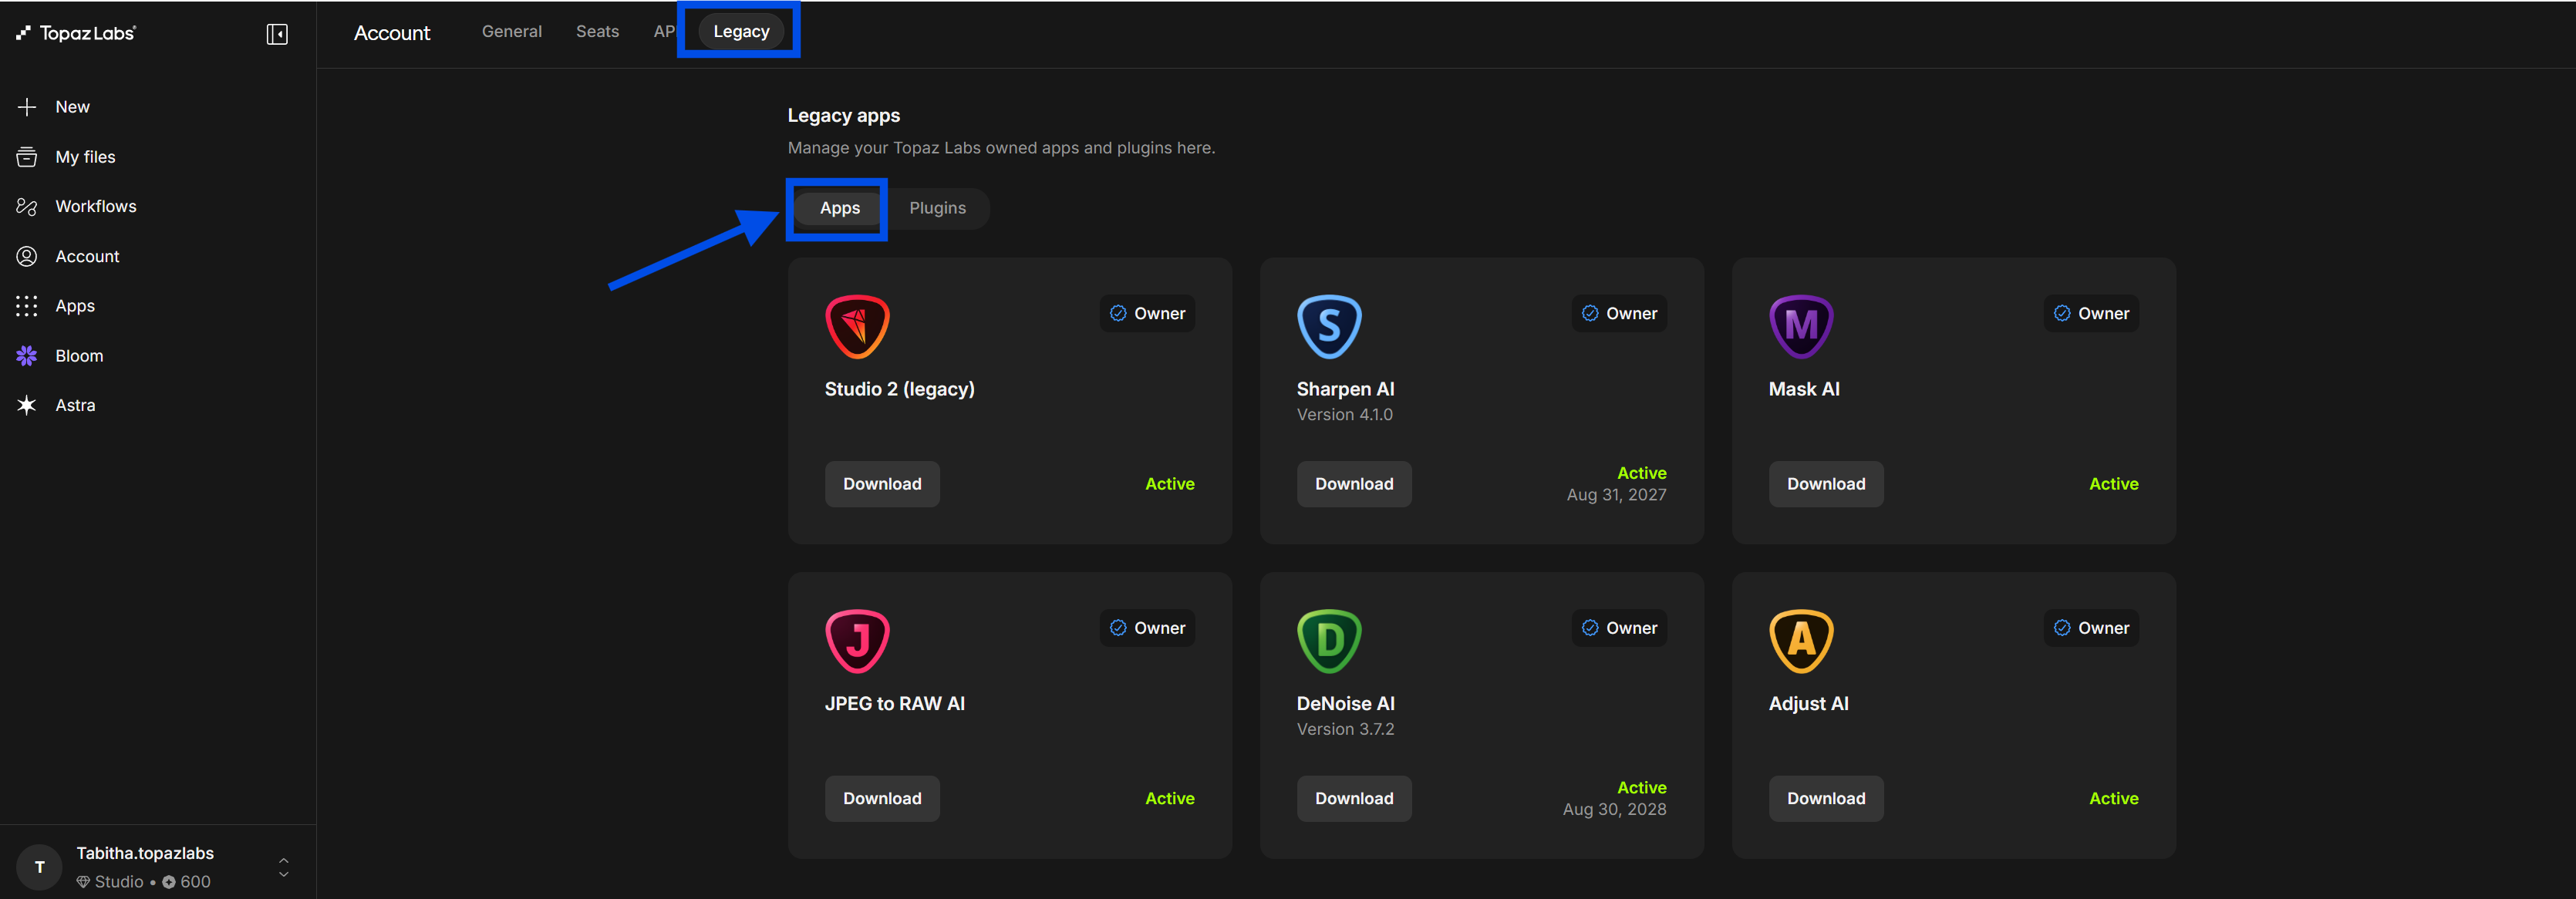Viewport: 2576px width, 899px height.
Task: Click the Studio plan diamond icon
Action: 84,882
